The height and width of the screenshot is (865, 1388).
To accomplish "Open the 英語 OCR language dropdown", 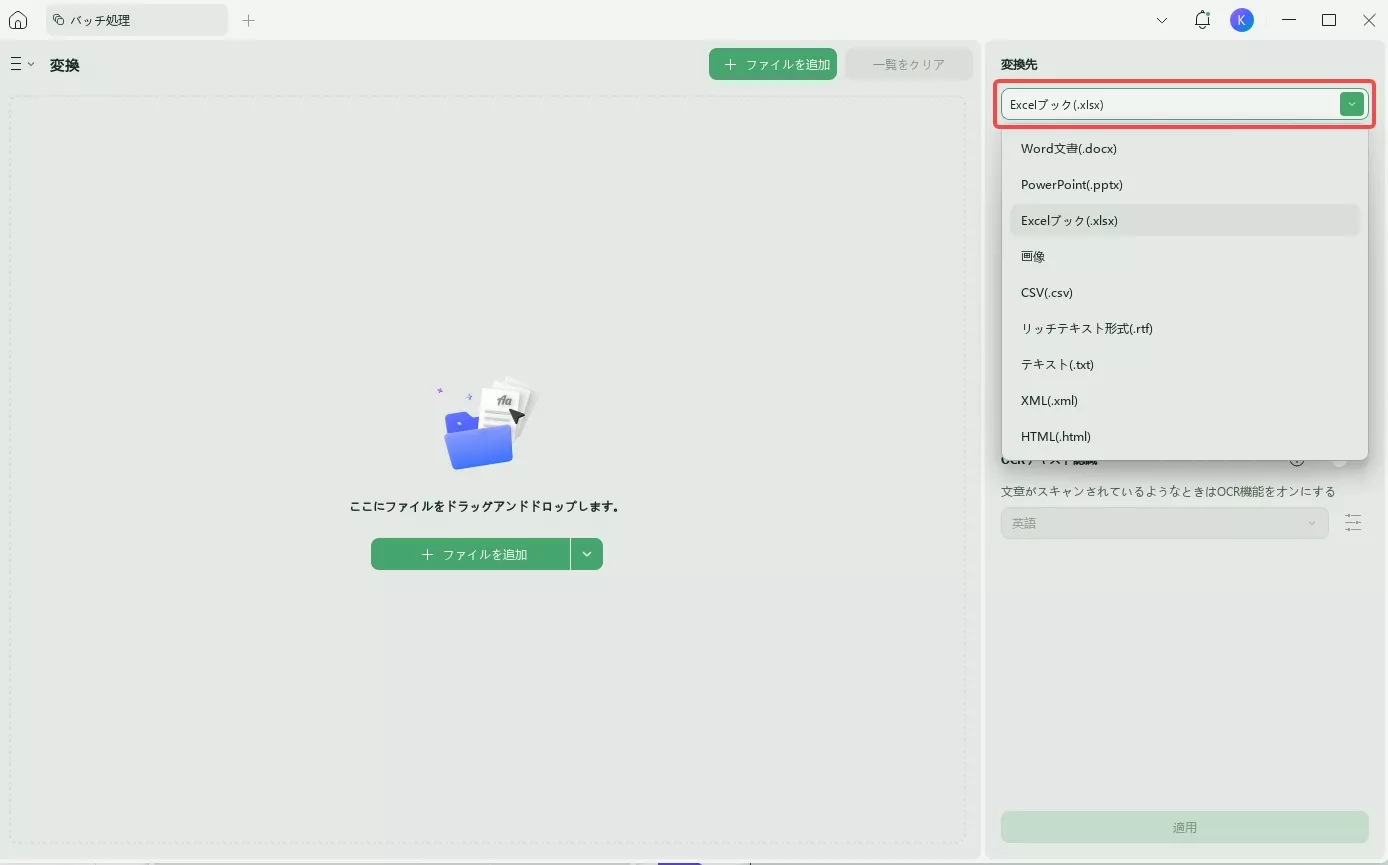I will 1165,523.
